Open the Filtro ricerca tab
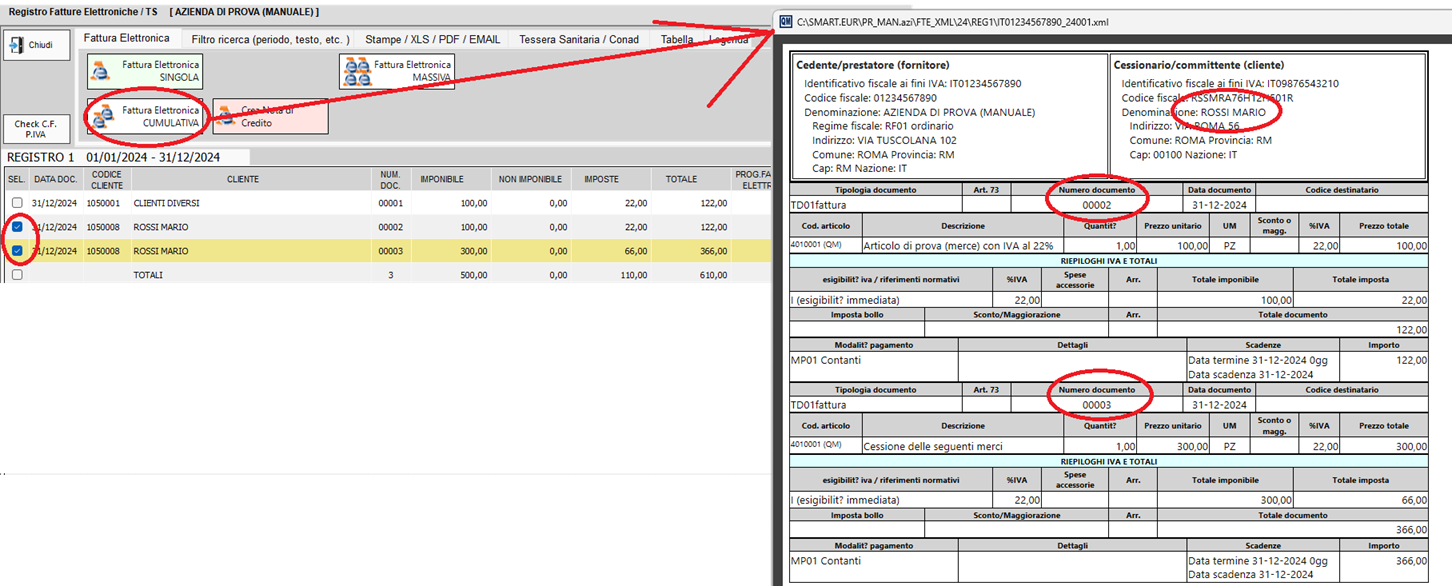The height and width of the screenshot is (586, 1452). (270, 39)
